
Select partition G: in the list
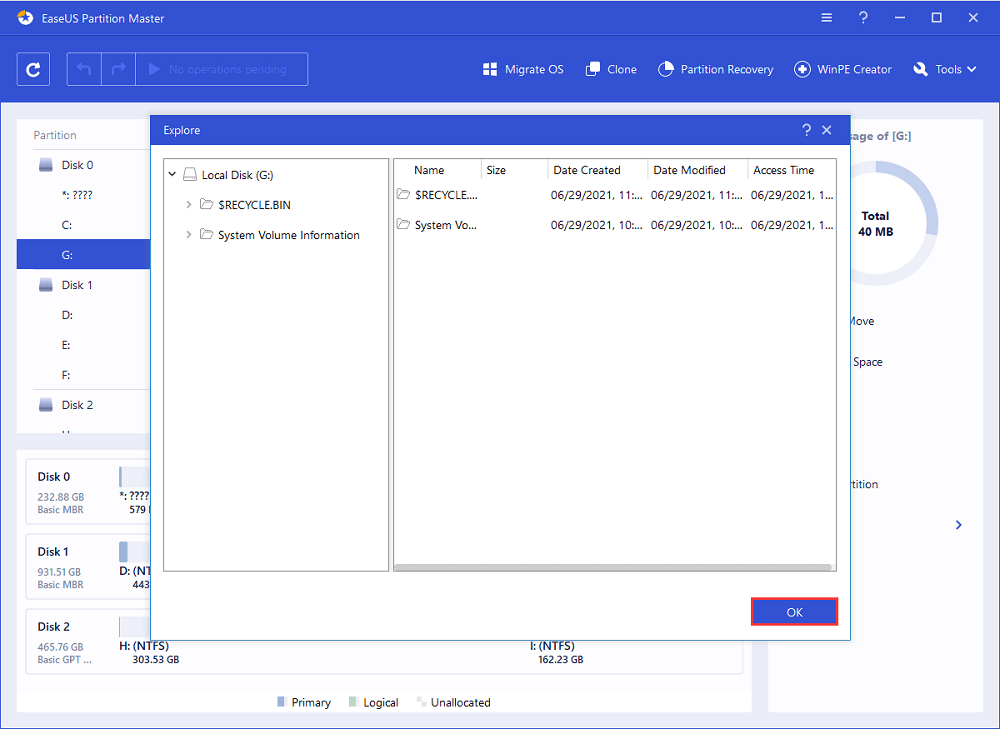click(83, 254)
